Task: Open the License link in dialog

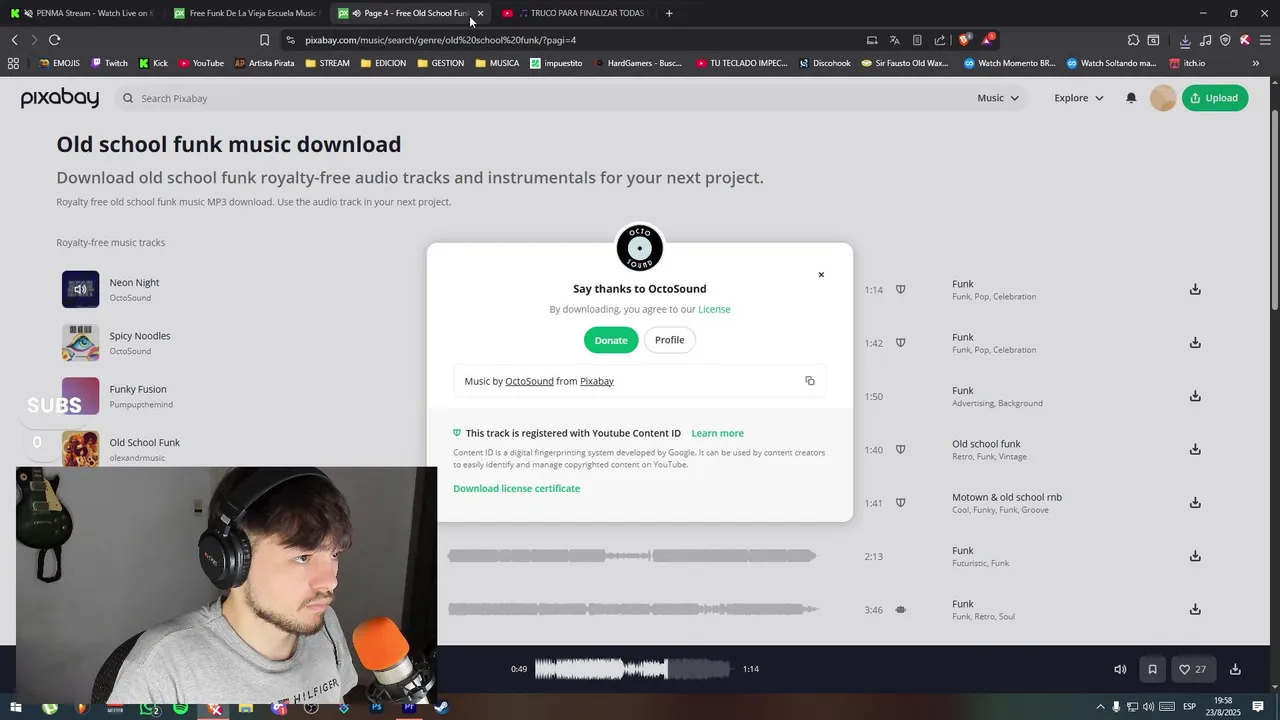Action: coord(714,309)
